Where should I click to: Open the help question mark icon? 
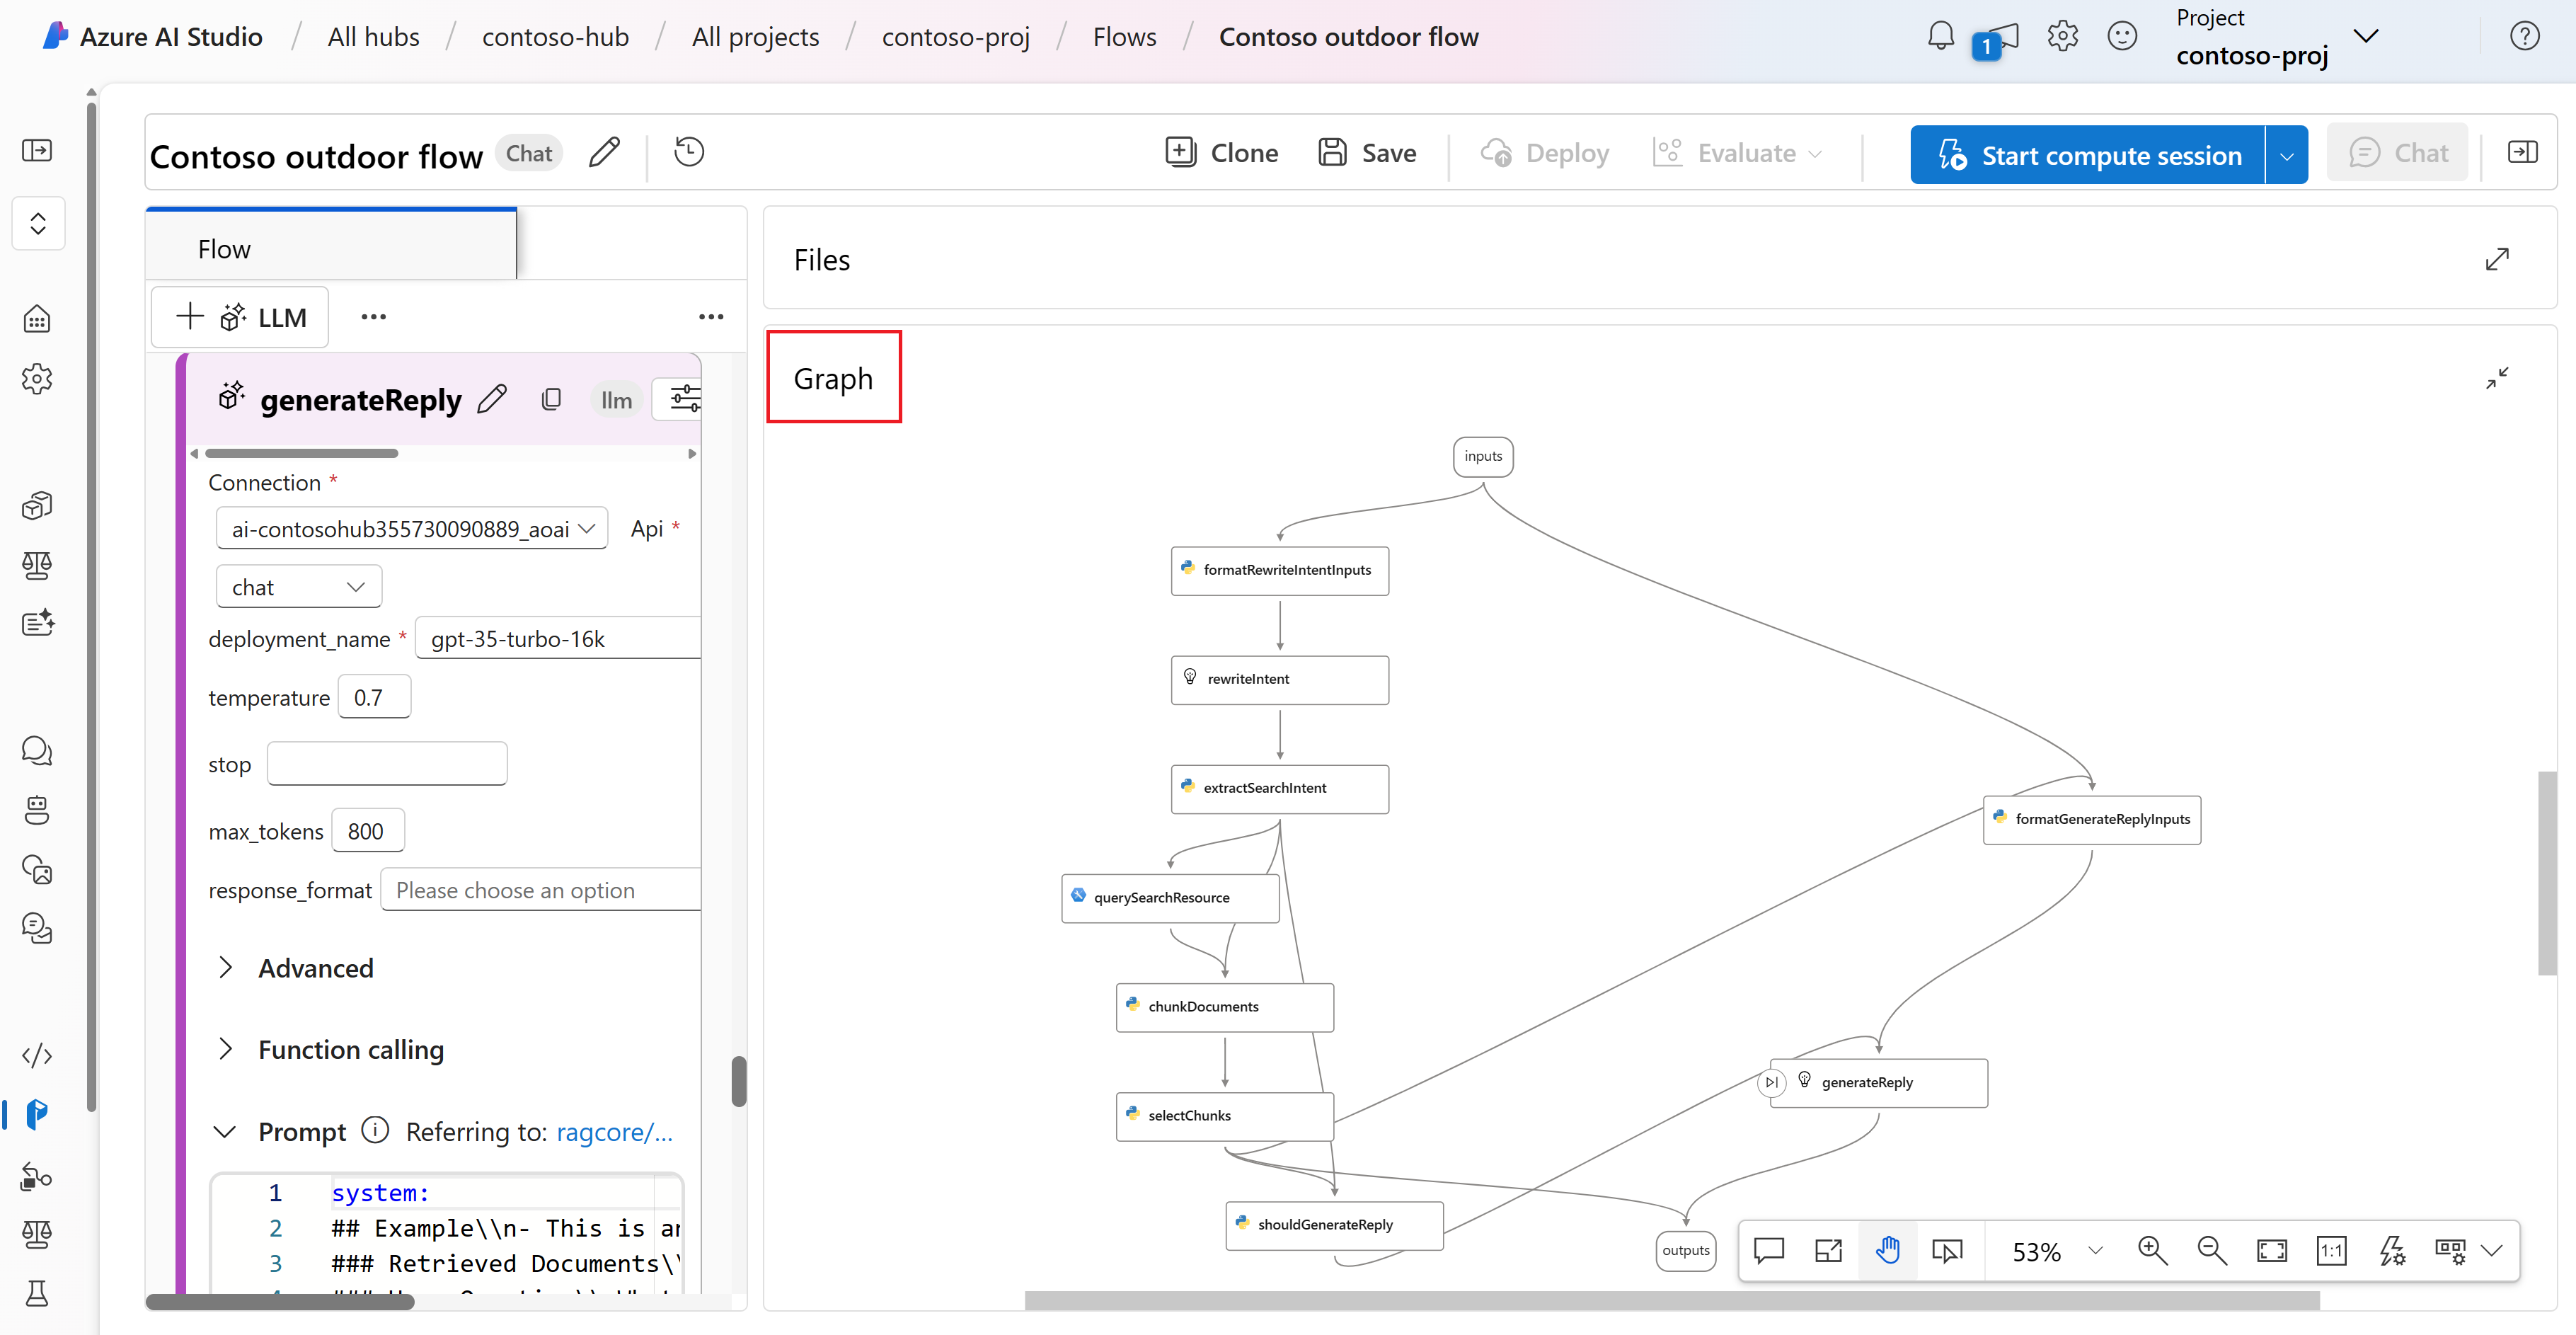2524,36
